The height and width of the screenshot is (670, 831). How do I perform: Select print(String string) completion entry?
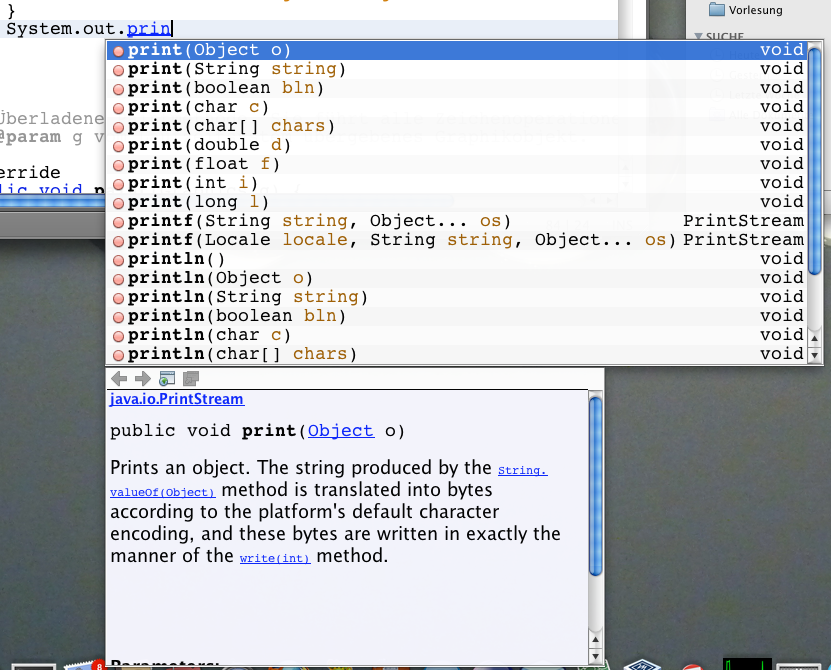pyautogui.click(x=457, y=69)
